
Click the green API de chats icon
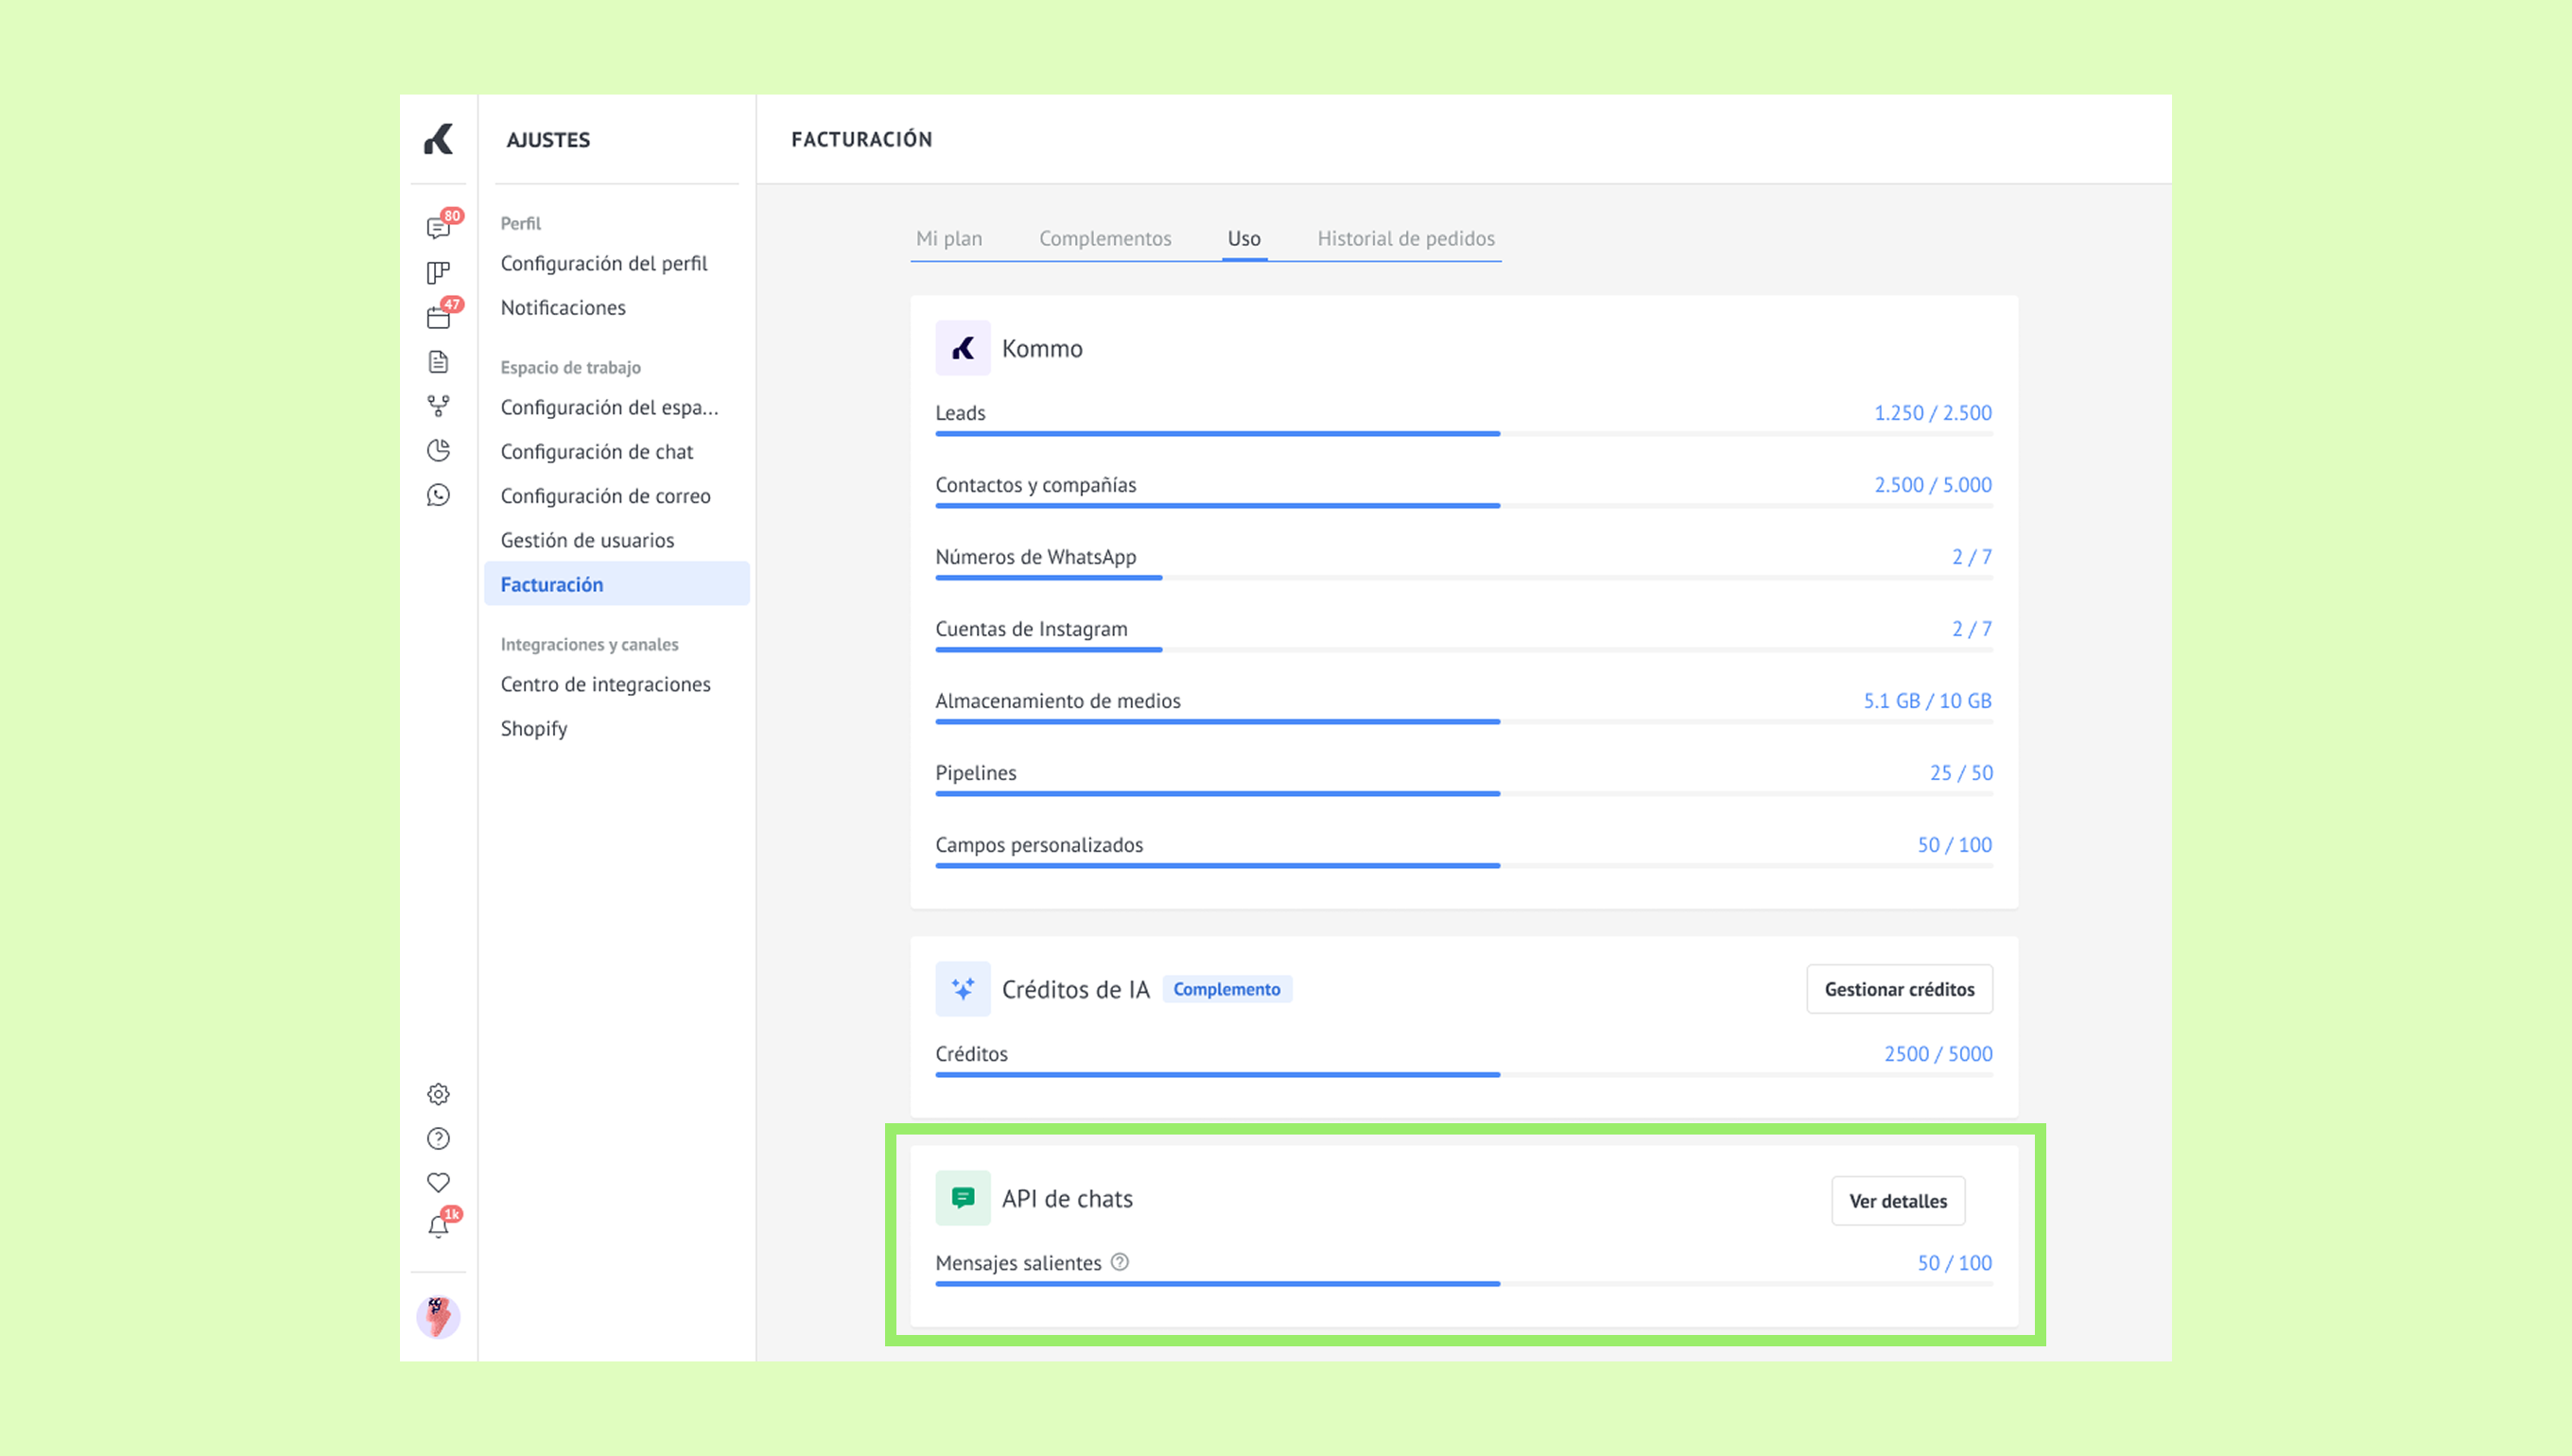(963, 1198)
